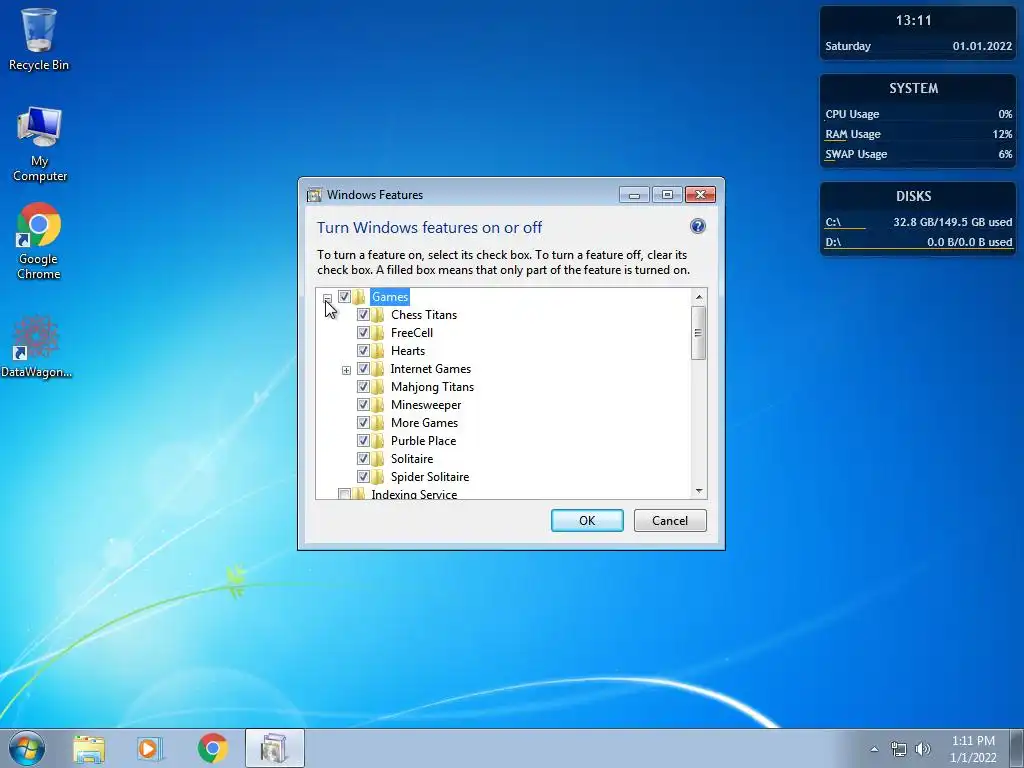Expand the Internet Games node
Screen dimensions: 1024x768
[346, 370]
